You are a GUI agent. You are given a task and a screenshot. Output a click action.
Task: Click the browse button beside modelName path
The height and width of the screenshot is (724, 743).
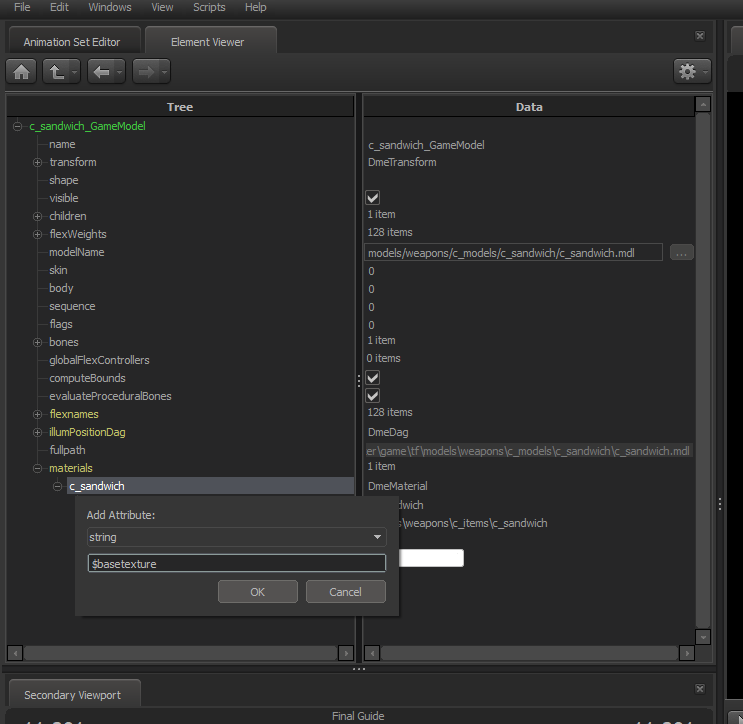coord(681,253)
